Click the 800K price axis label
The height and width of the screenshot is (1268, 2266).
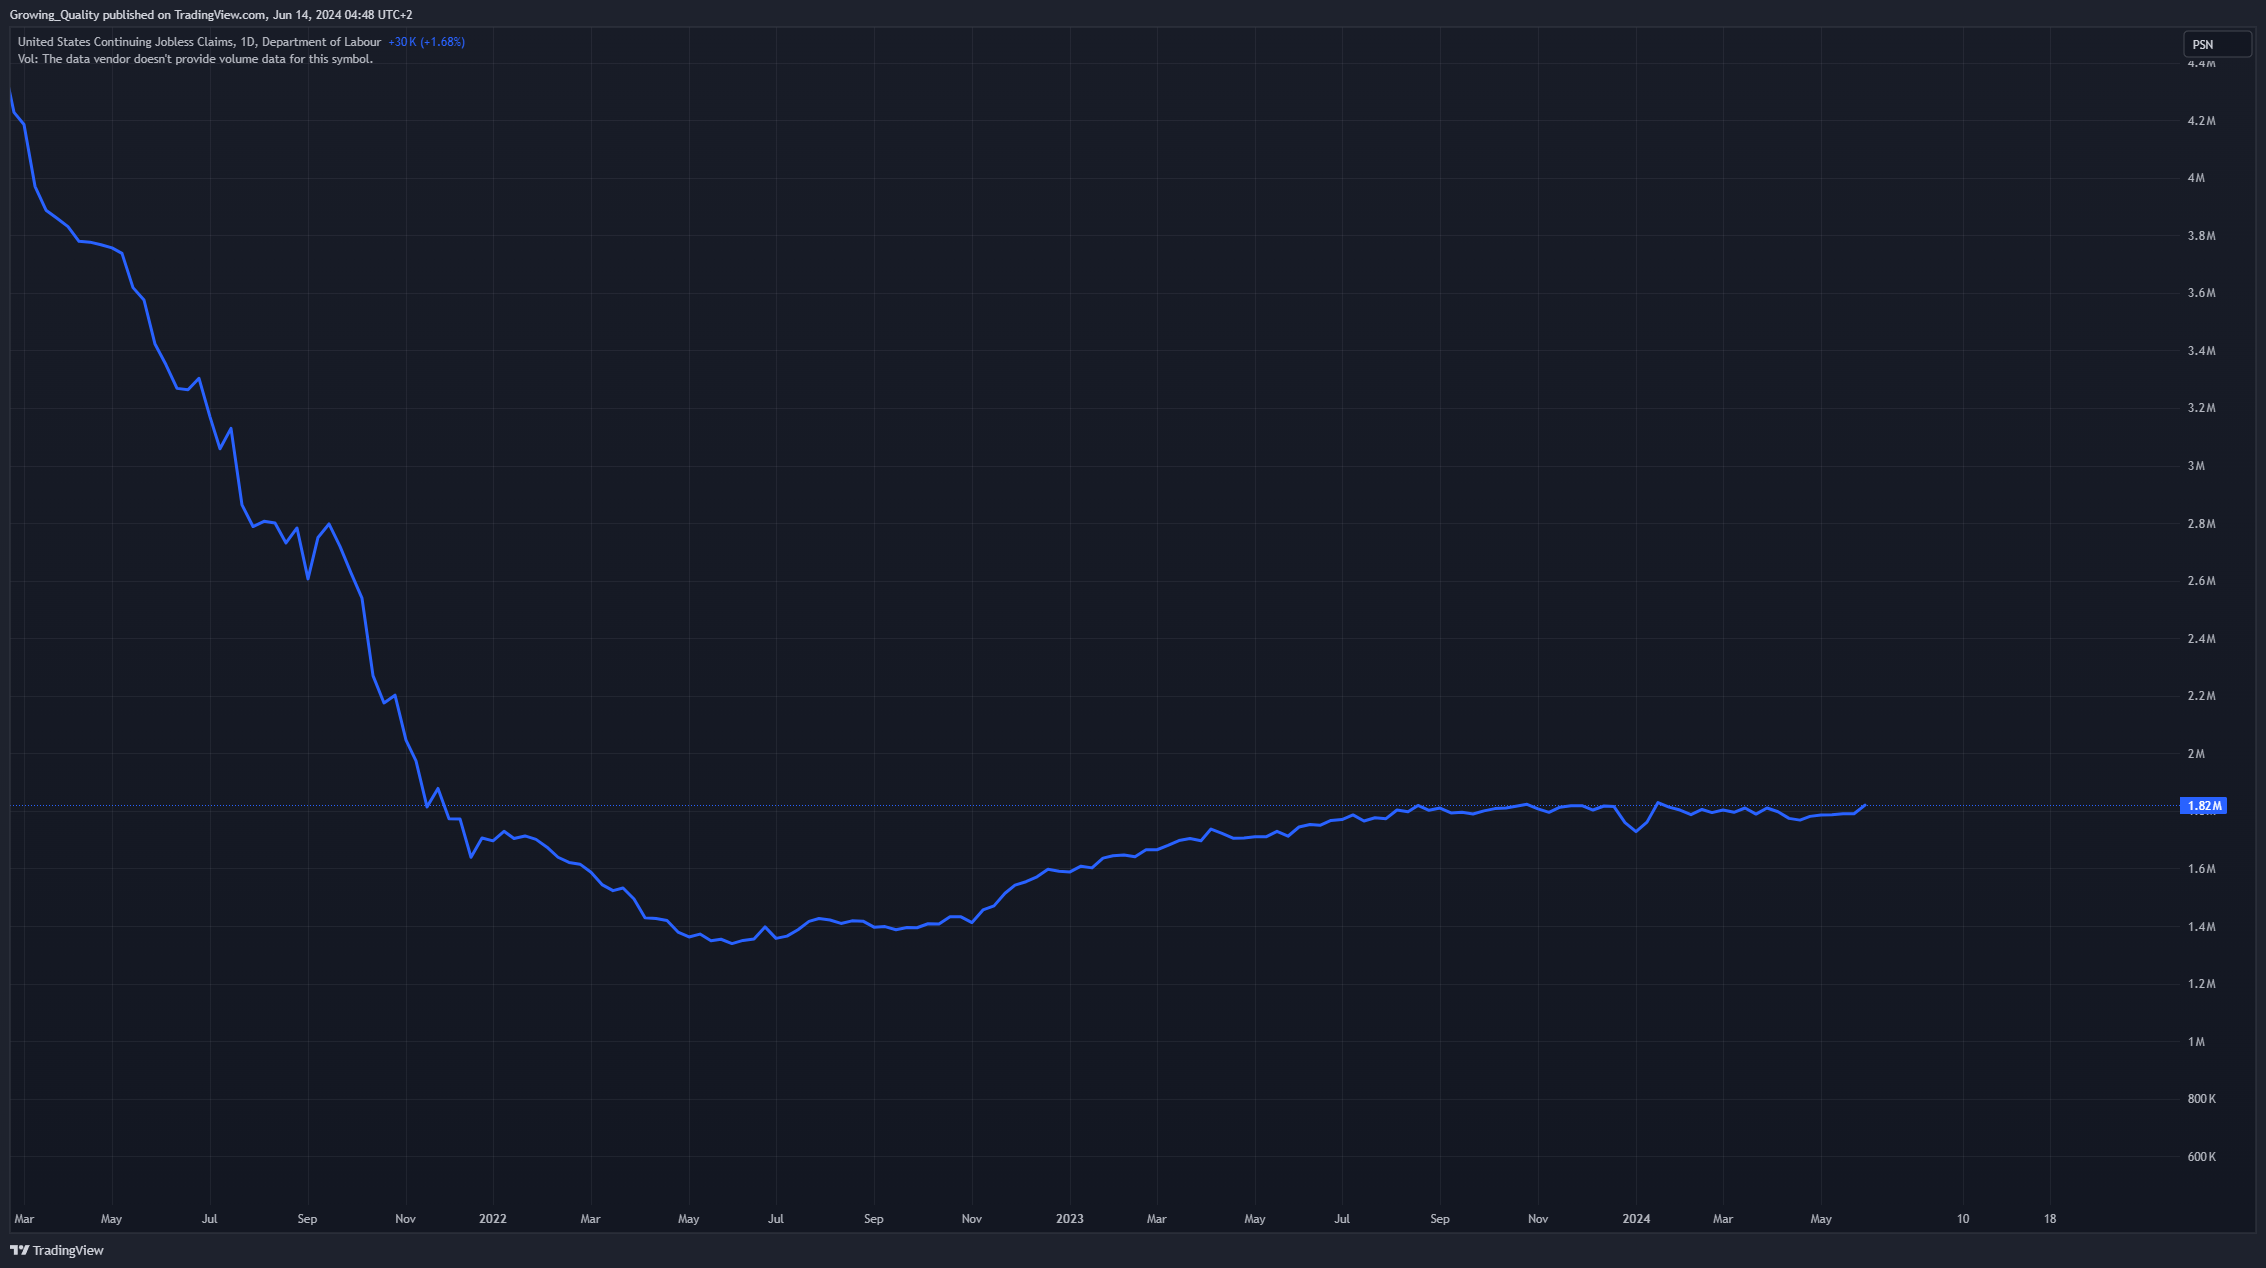(2201, 1099)
